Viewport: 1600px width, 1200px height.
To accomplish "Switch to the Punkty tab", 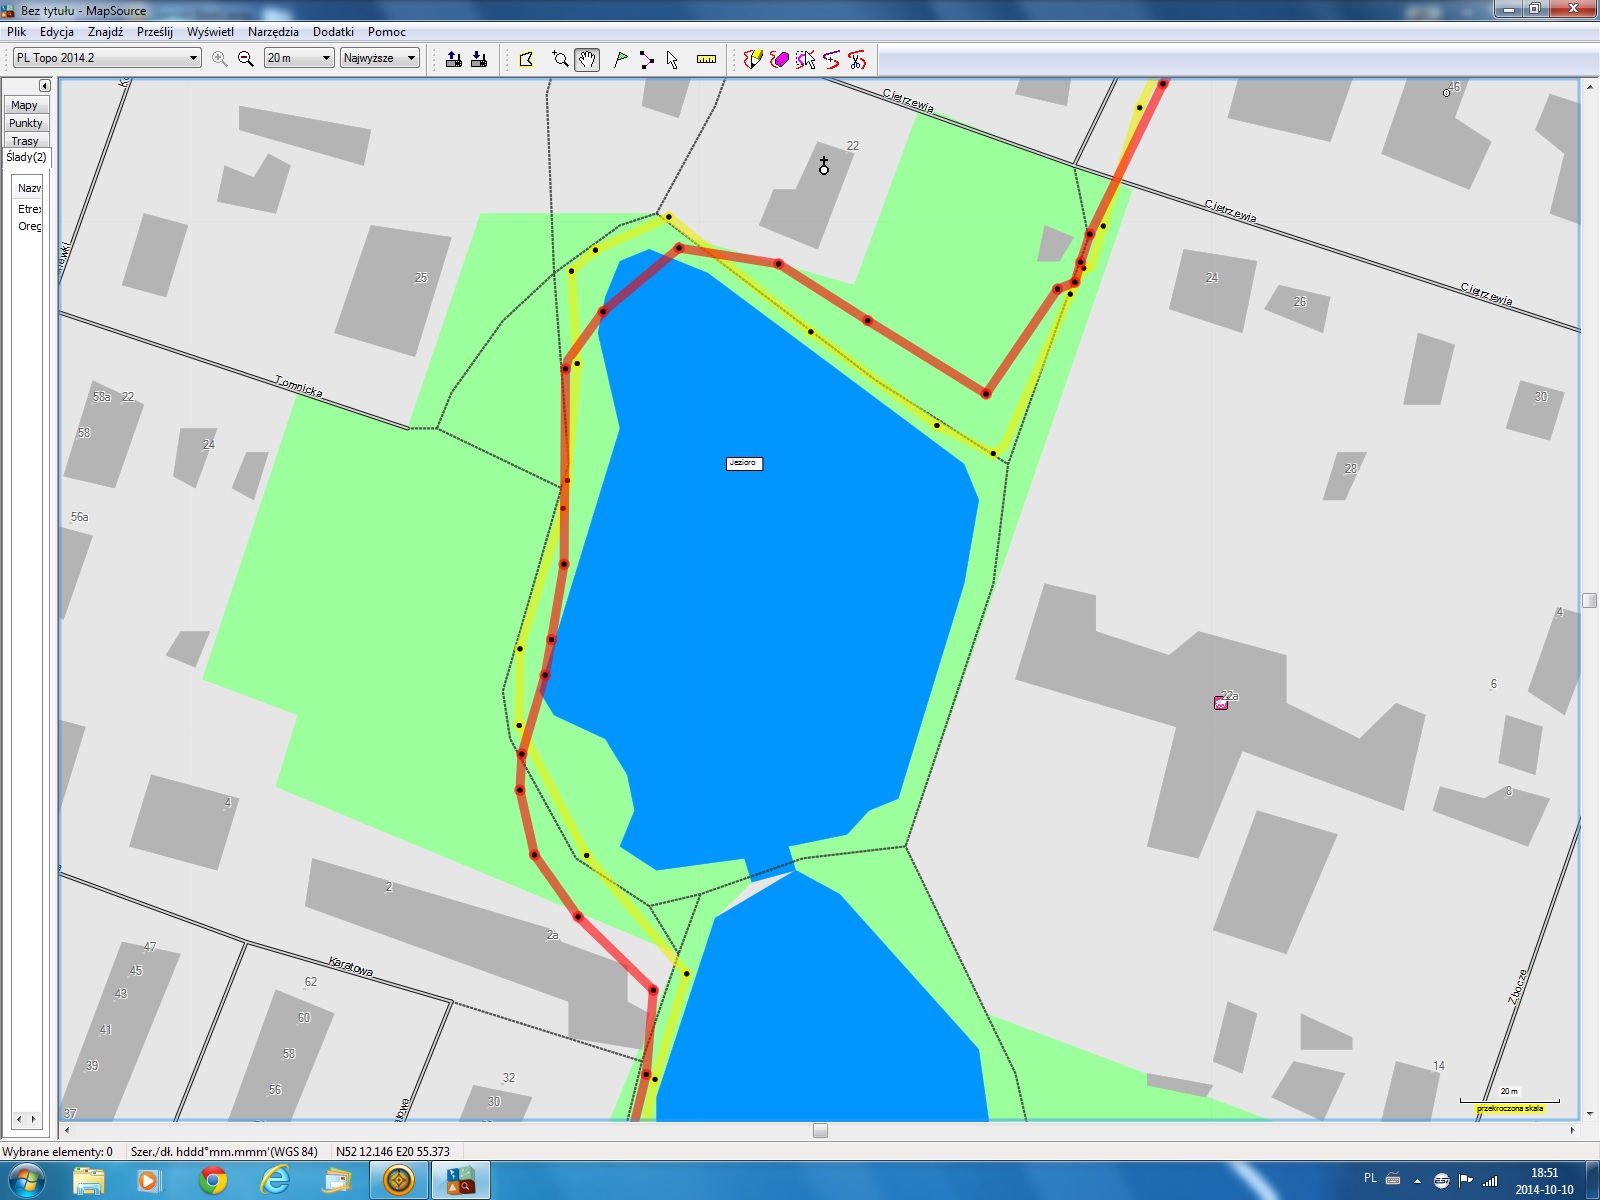I will (26, 123).
